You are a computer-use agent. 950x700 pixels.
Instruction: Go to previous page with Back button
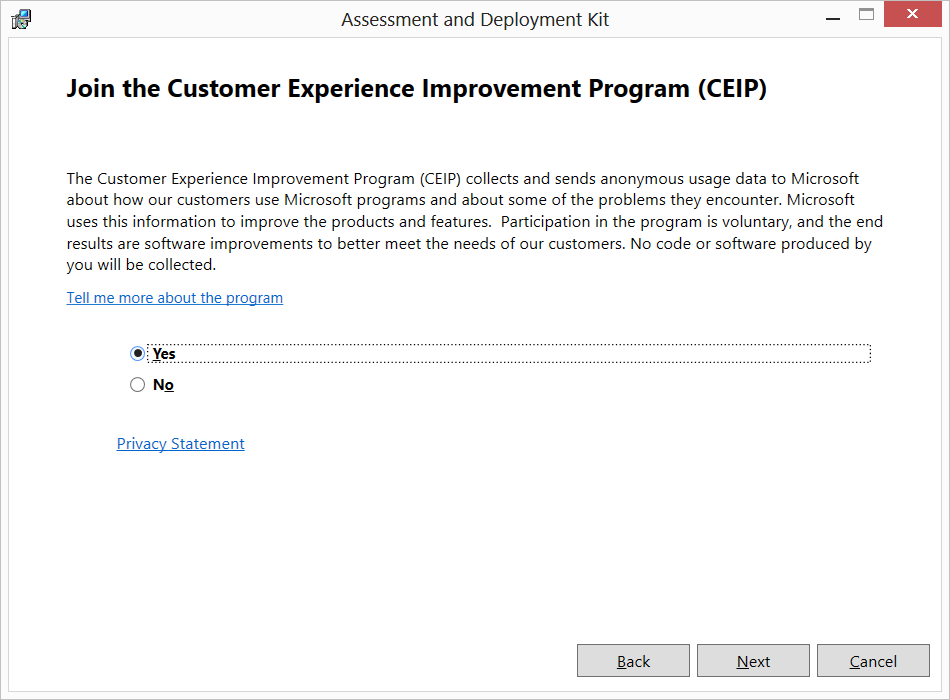633,661
